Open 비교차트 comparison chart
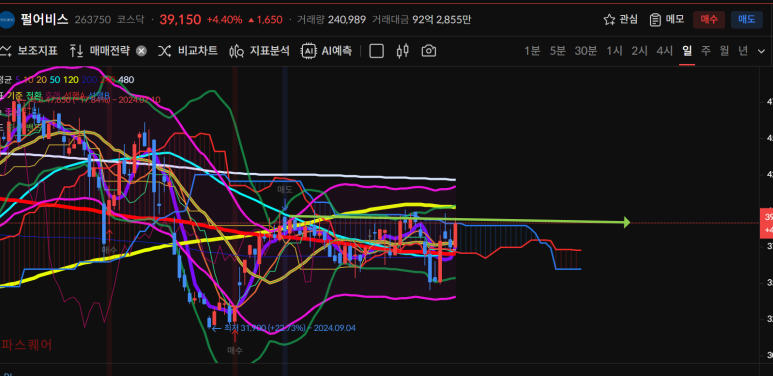This screenshot has height=376, width=773. [188, 51]
